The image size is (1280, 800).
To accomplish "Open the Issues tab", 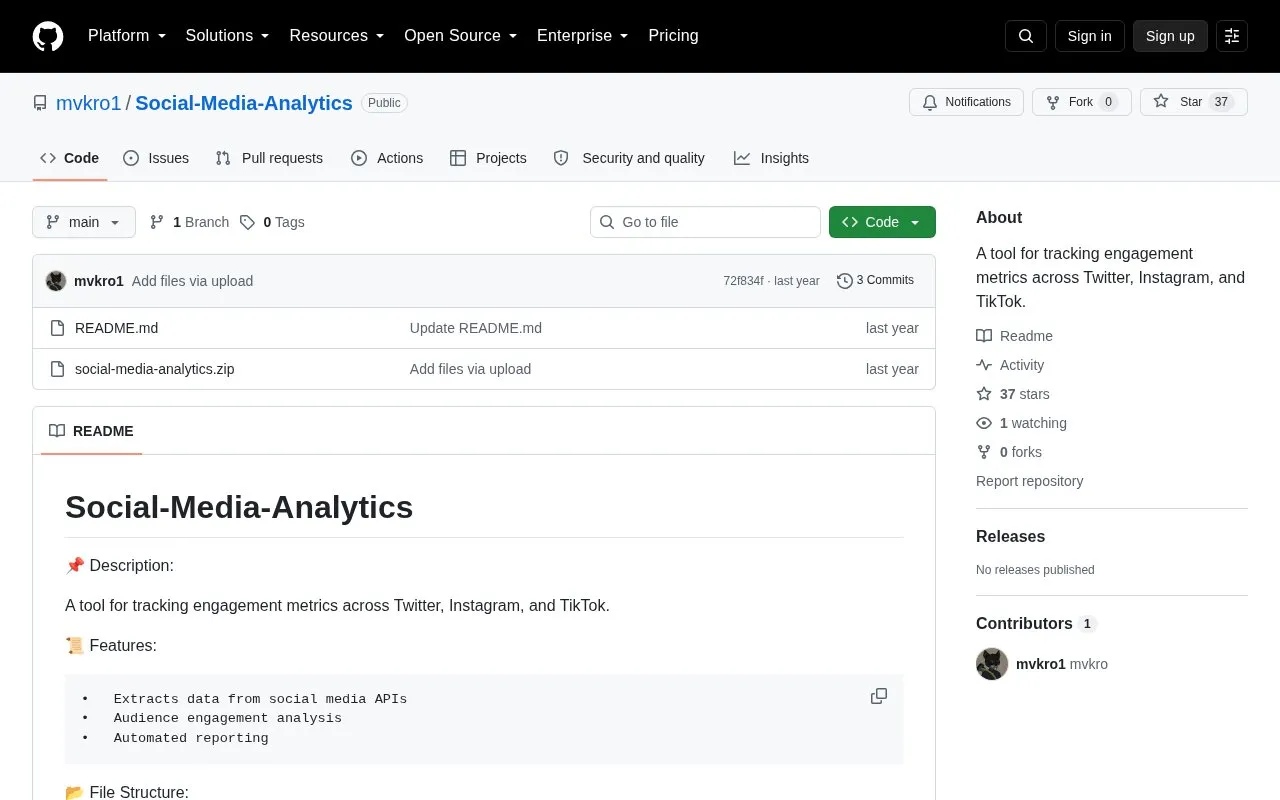I will (156, 158).
